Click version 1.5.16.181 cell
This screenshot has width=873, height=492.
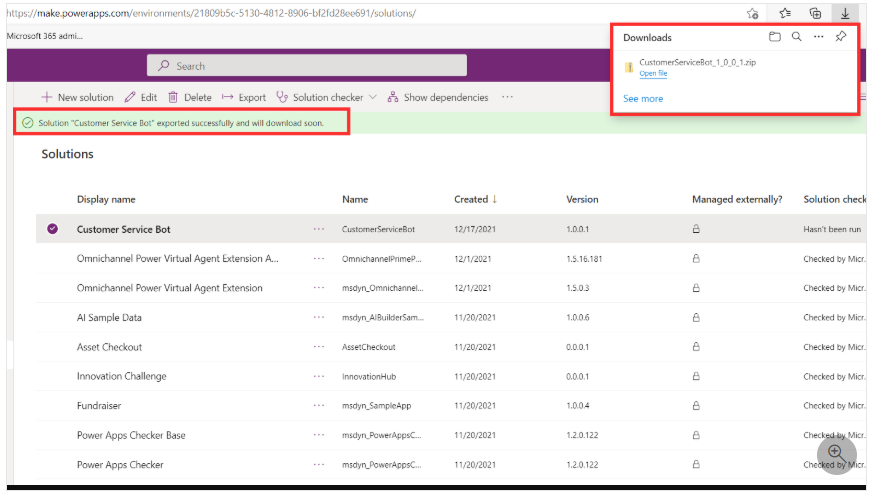click(584, 259)
